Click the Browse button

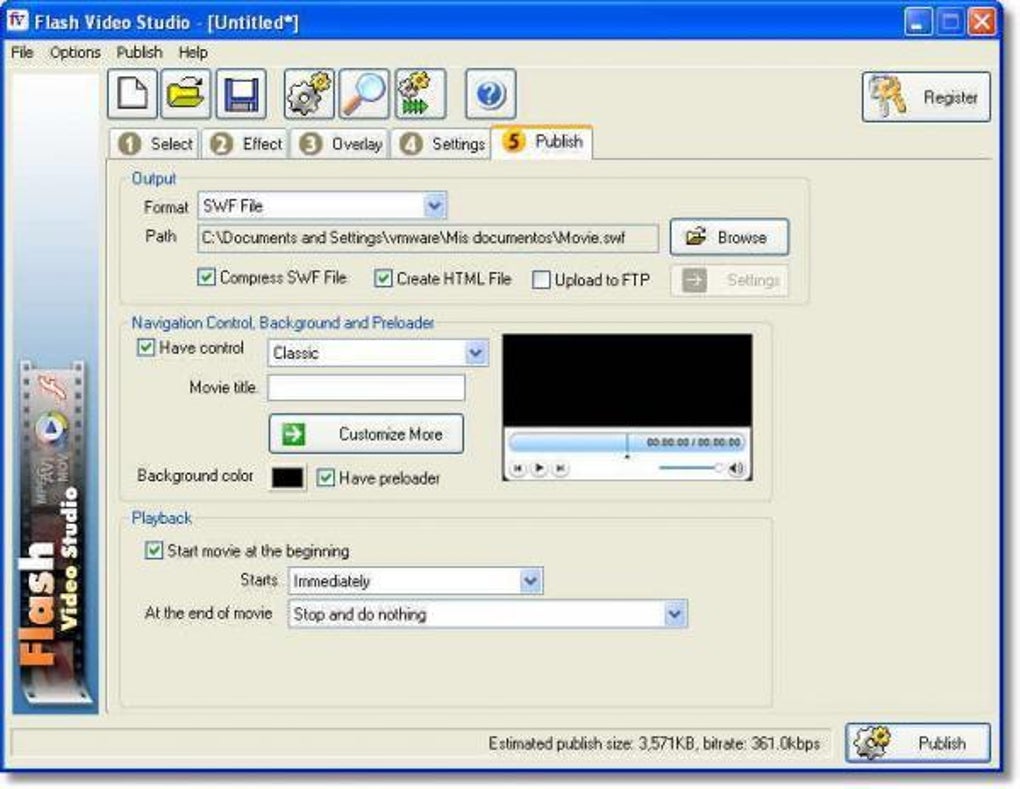point(729,237)
